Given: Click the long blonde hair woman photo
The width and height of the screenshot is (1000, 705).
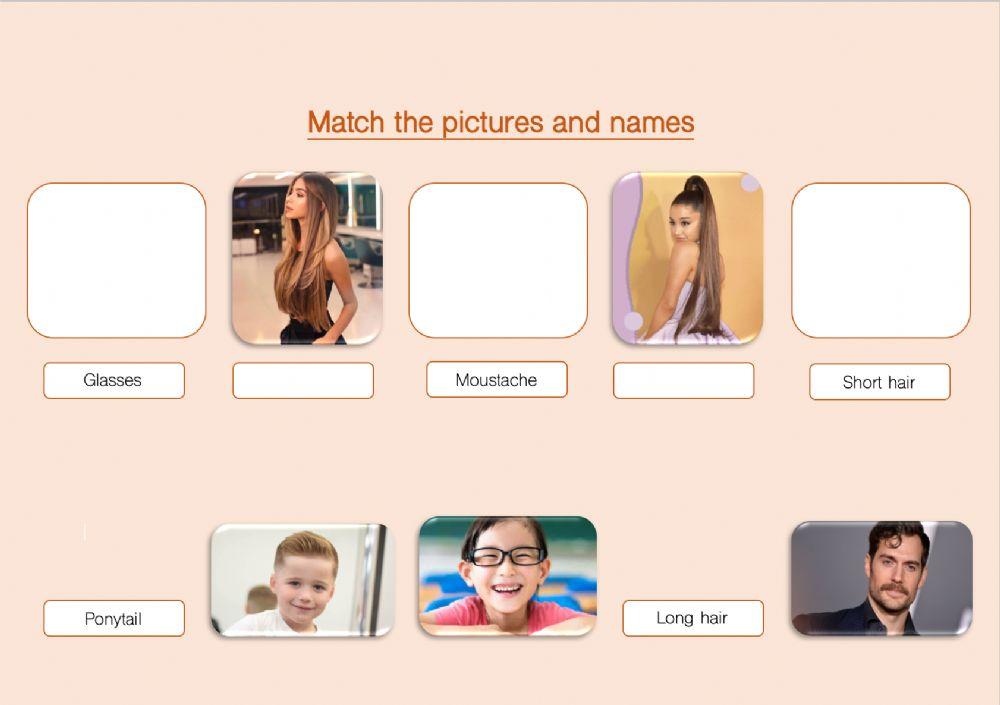Looking at the screenshot, I should pos(307,258).
